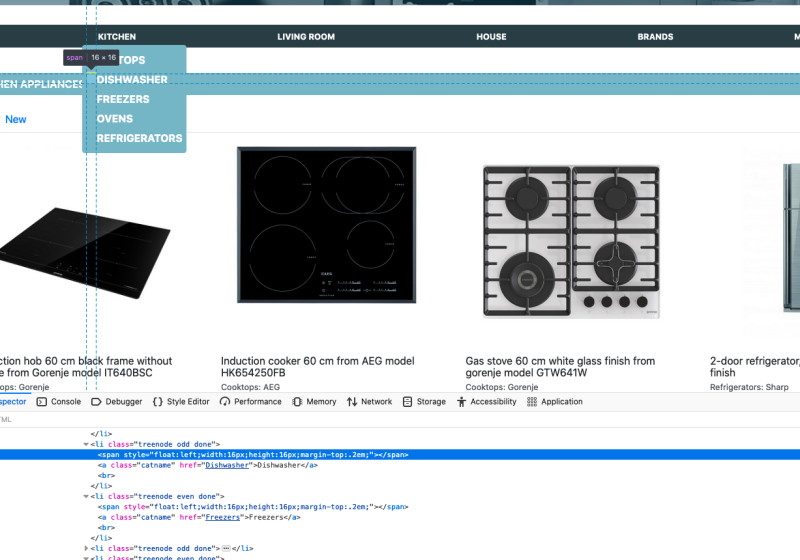Switch to the Performance tab
The height and width of the screenshot is (560, 800).
tap(251, 402)
